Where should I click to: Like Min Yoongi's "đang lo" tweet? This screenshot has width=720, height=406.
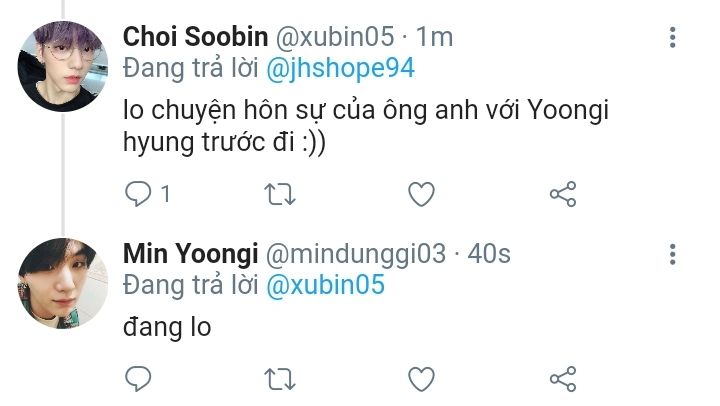click(x=422, y=379)
